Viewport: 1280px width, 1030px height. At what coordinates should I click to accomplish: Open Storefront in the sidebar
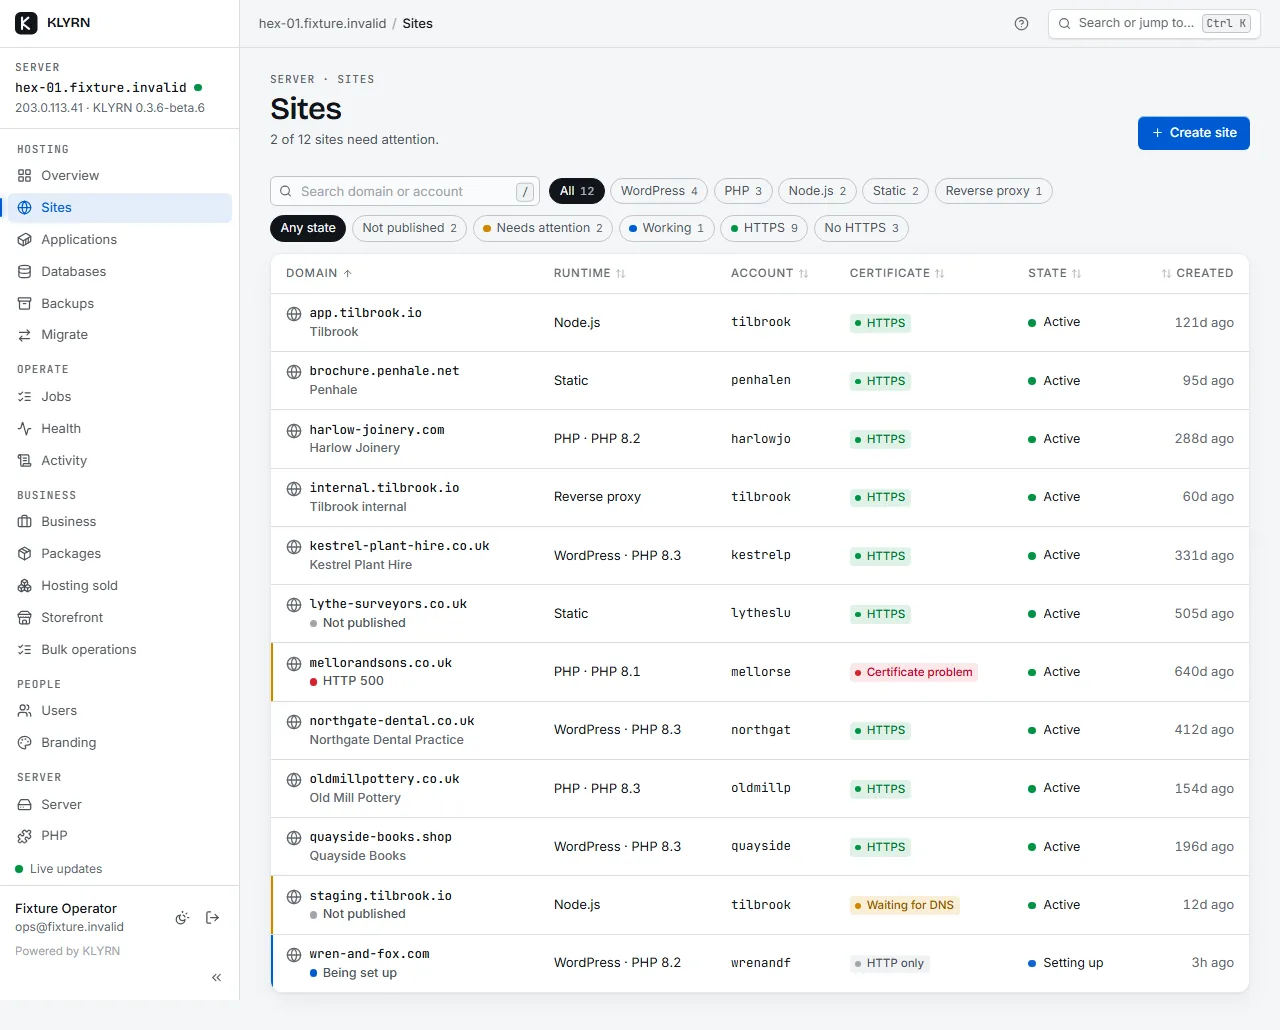tap(120, 618)
